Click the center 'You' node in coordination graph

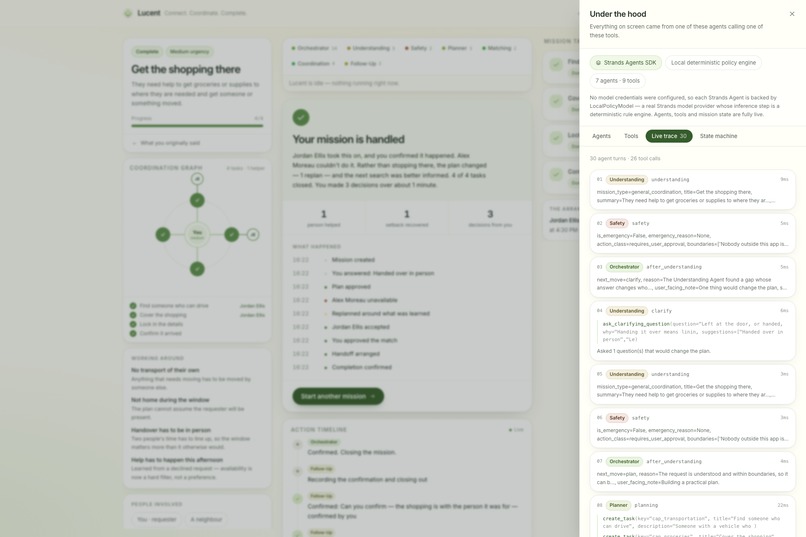197,234
